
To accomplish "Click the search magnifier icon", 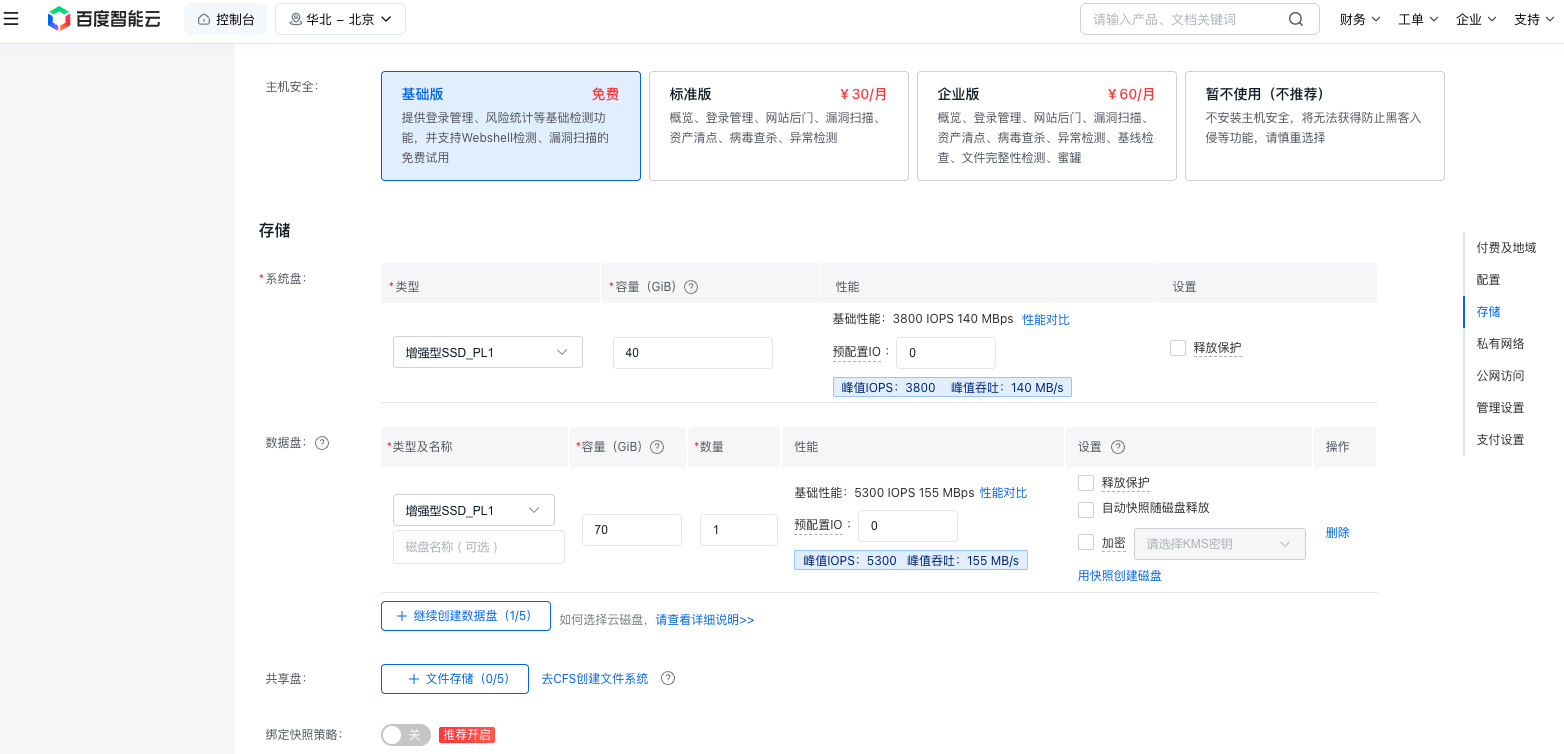I will (x=1296, y=19).
